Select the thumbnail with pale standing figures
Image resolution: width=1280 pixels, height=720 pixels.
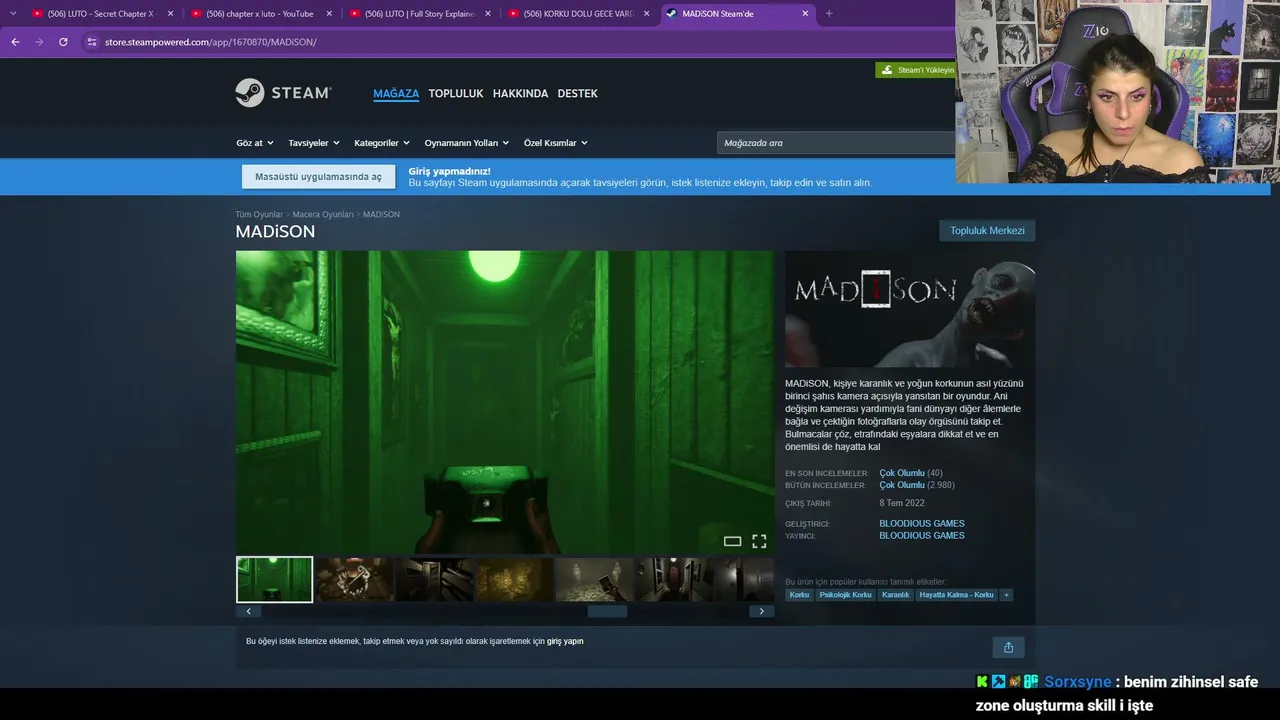coord(594,580)
